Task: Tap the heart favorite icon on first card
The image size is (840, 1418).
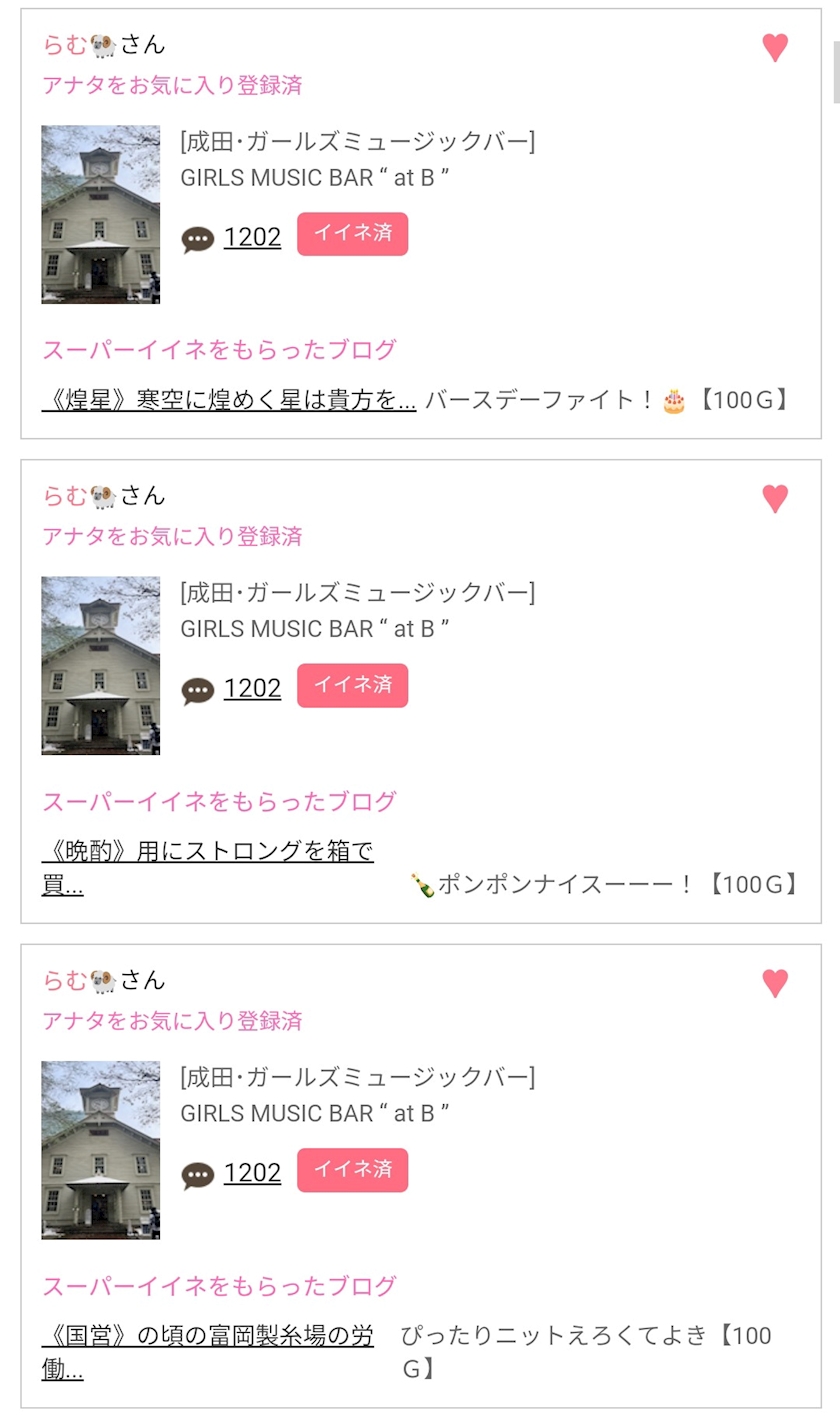Action: pyautogui.click(x=775, y=47)
